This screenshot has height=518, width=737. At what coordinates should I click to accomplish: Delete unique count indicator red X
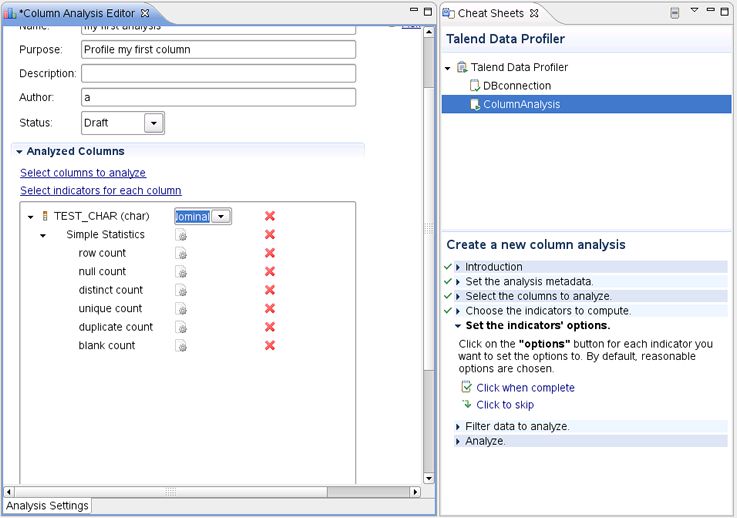click(270, 308)
